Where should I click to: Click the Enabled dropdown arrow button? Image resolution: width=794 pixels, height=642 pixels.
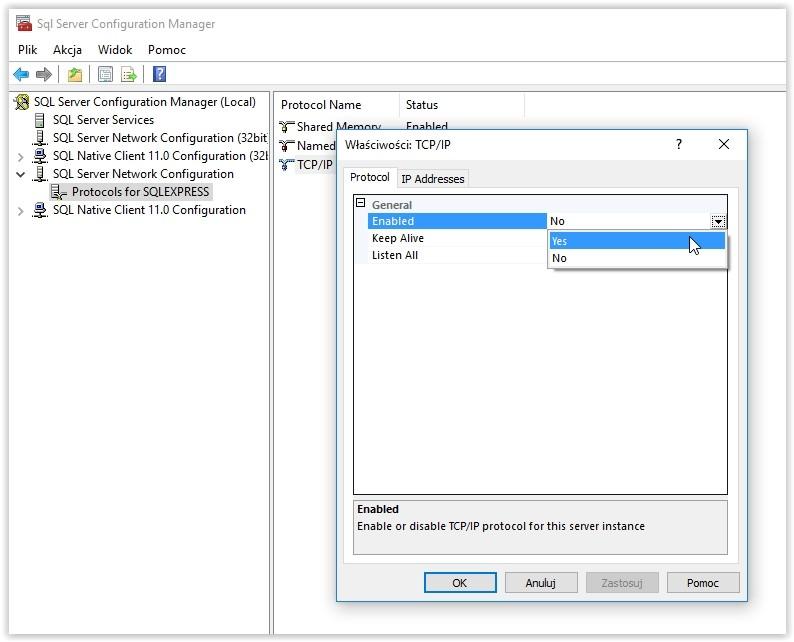(x=718, y=221)
